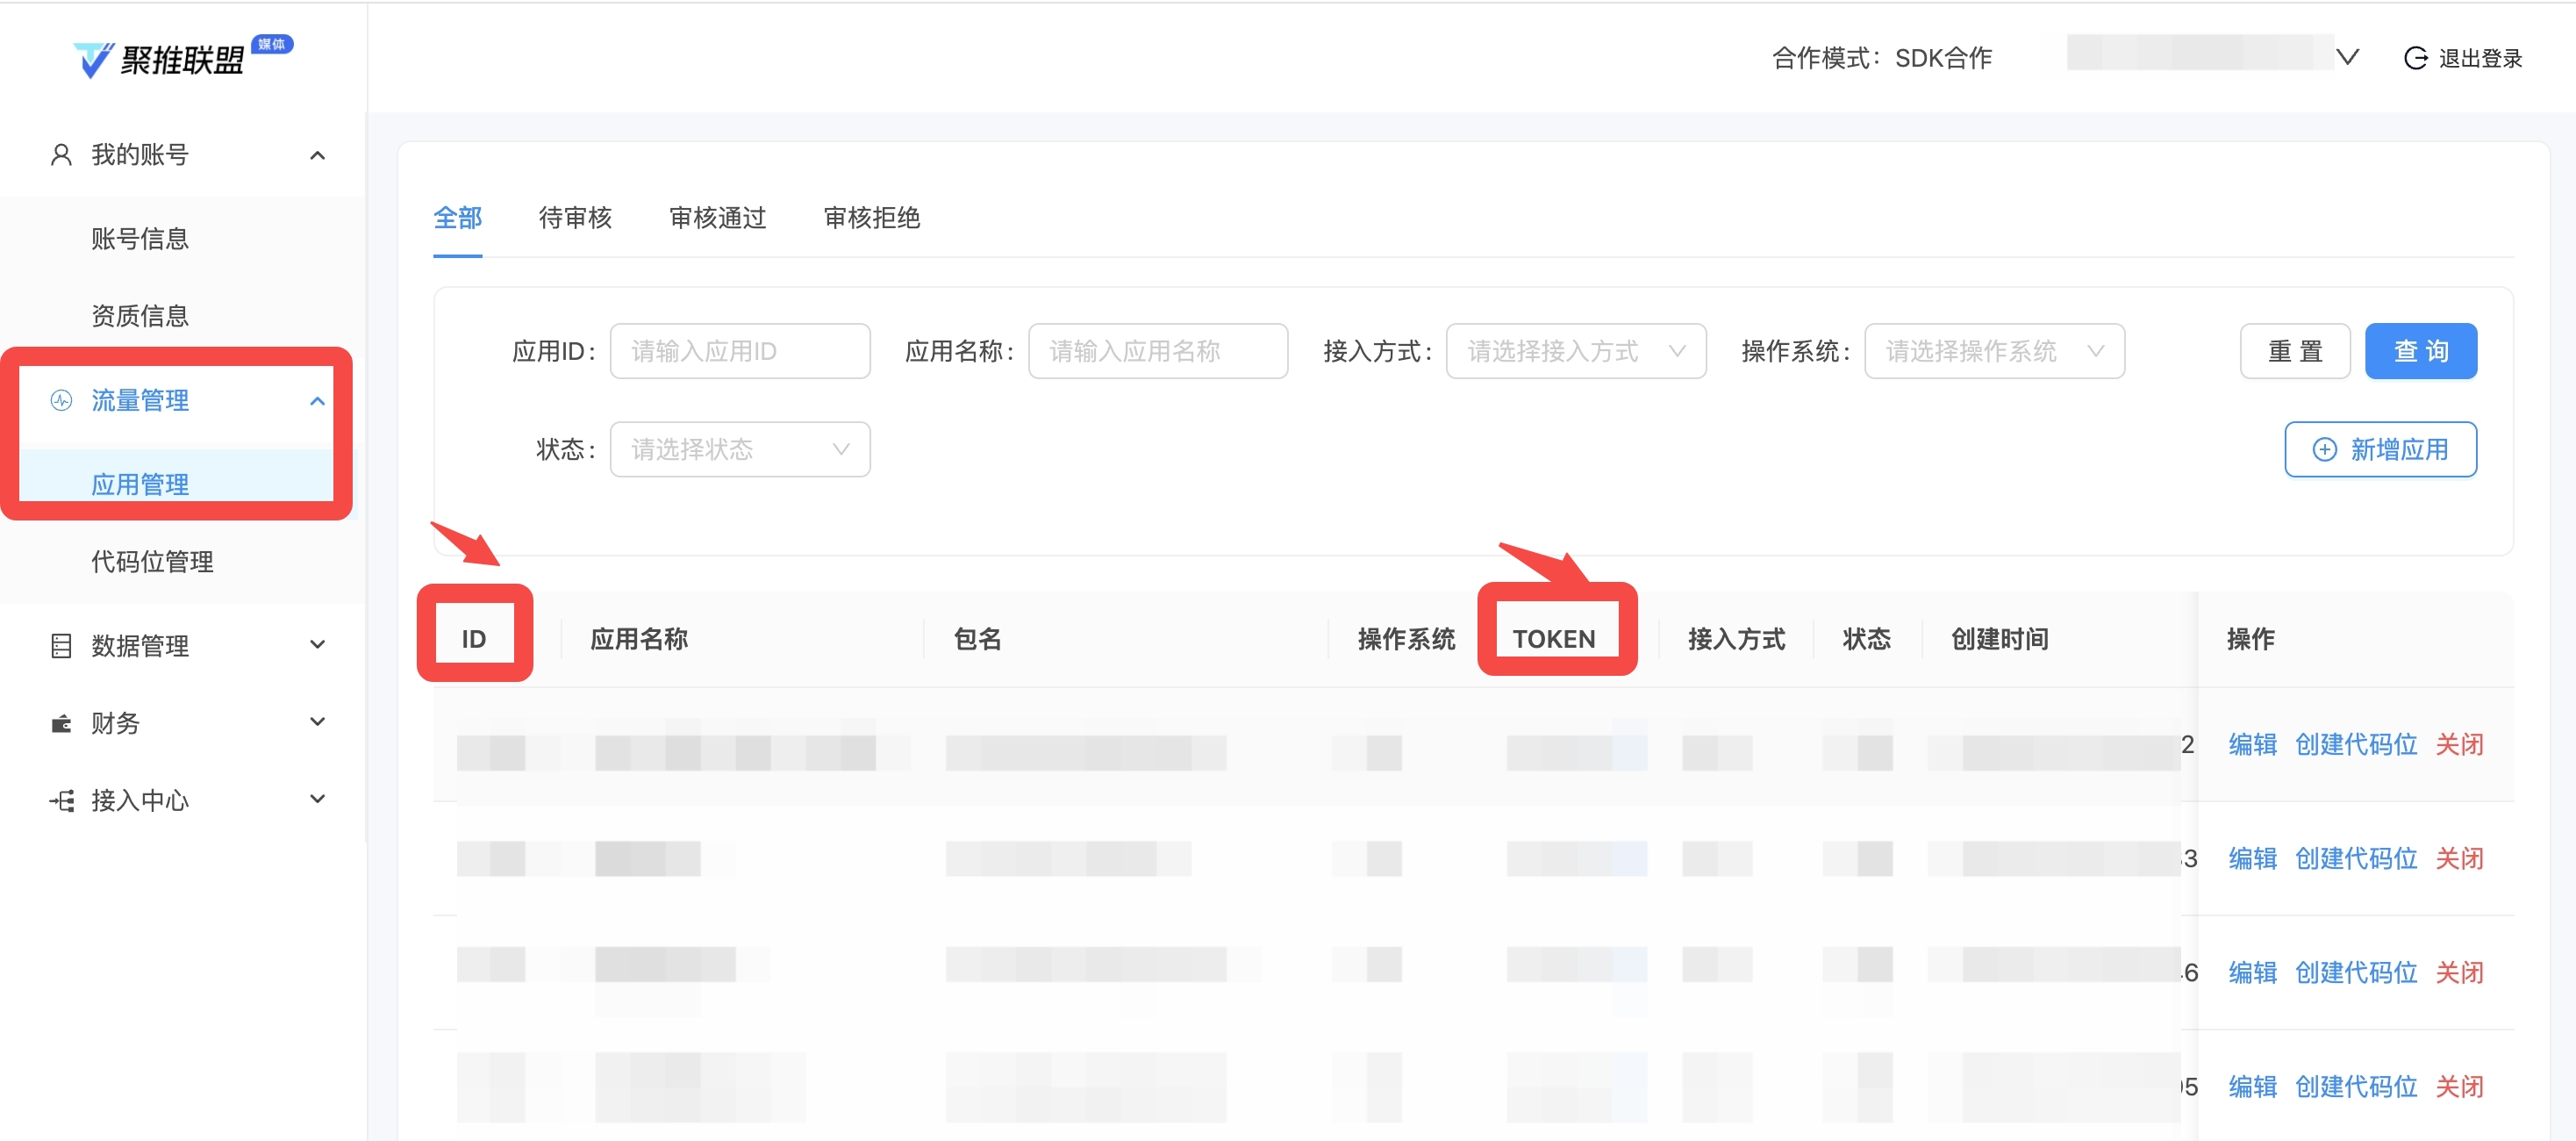
Task: Open the 操作系统 dropdown
Action: coord(1994,351)
